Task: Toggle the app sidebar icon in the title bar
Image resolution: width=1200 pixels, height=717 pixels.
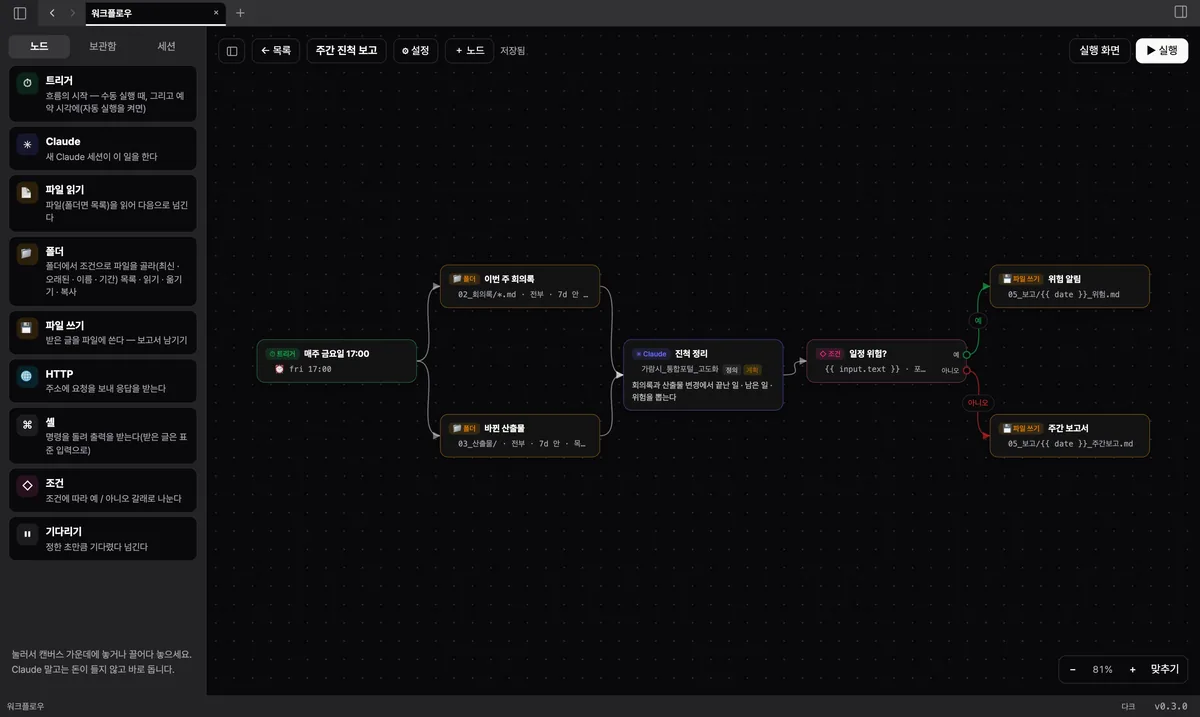Action: pyautogui.click(x=20, y=13)
